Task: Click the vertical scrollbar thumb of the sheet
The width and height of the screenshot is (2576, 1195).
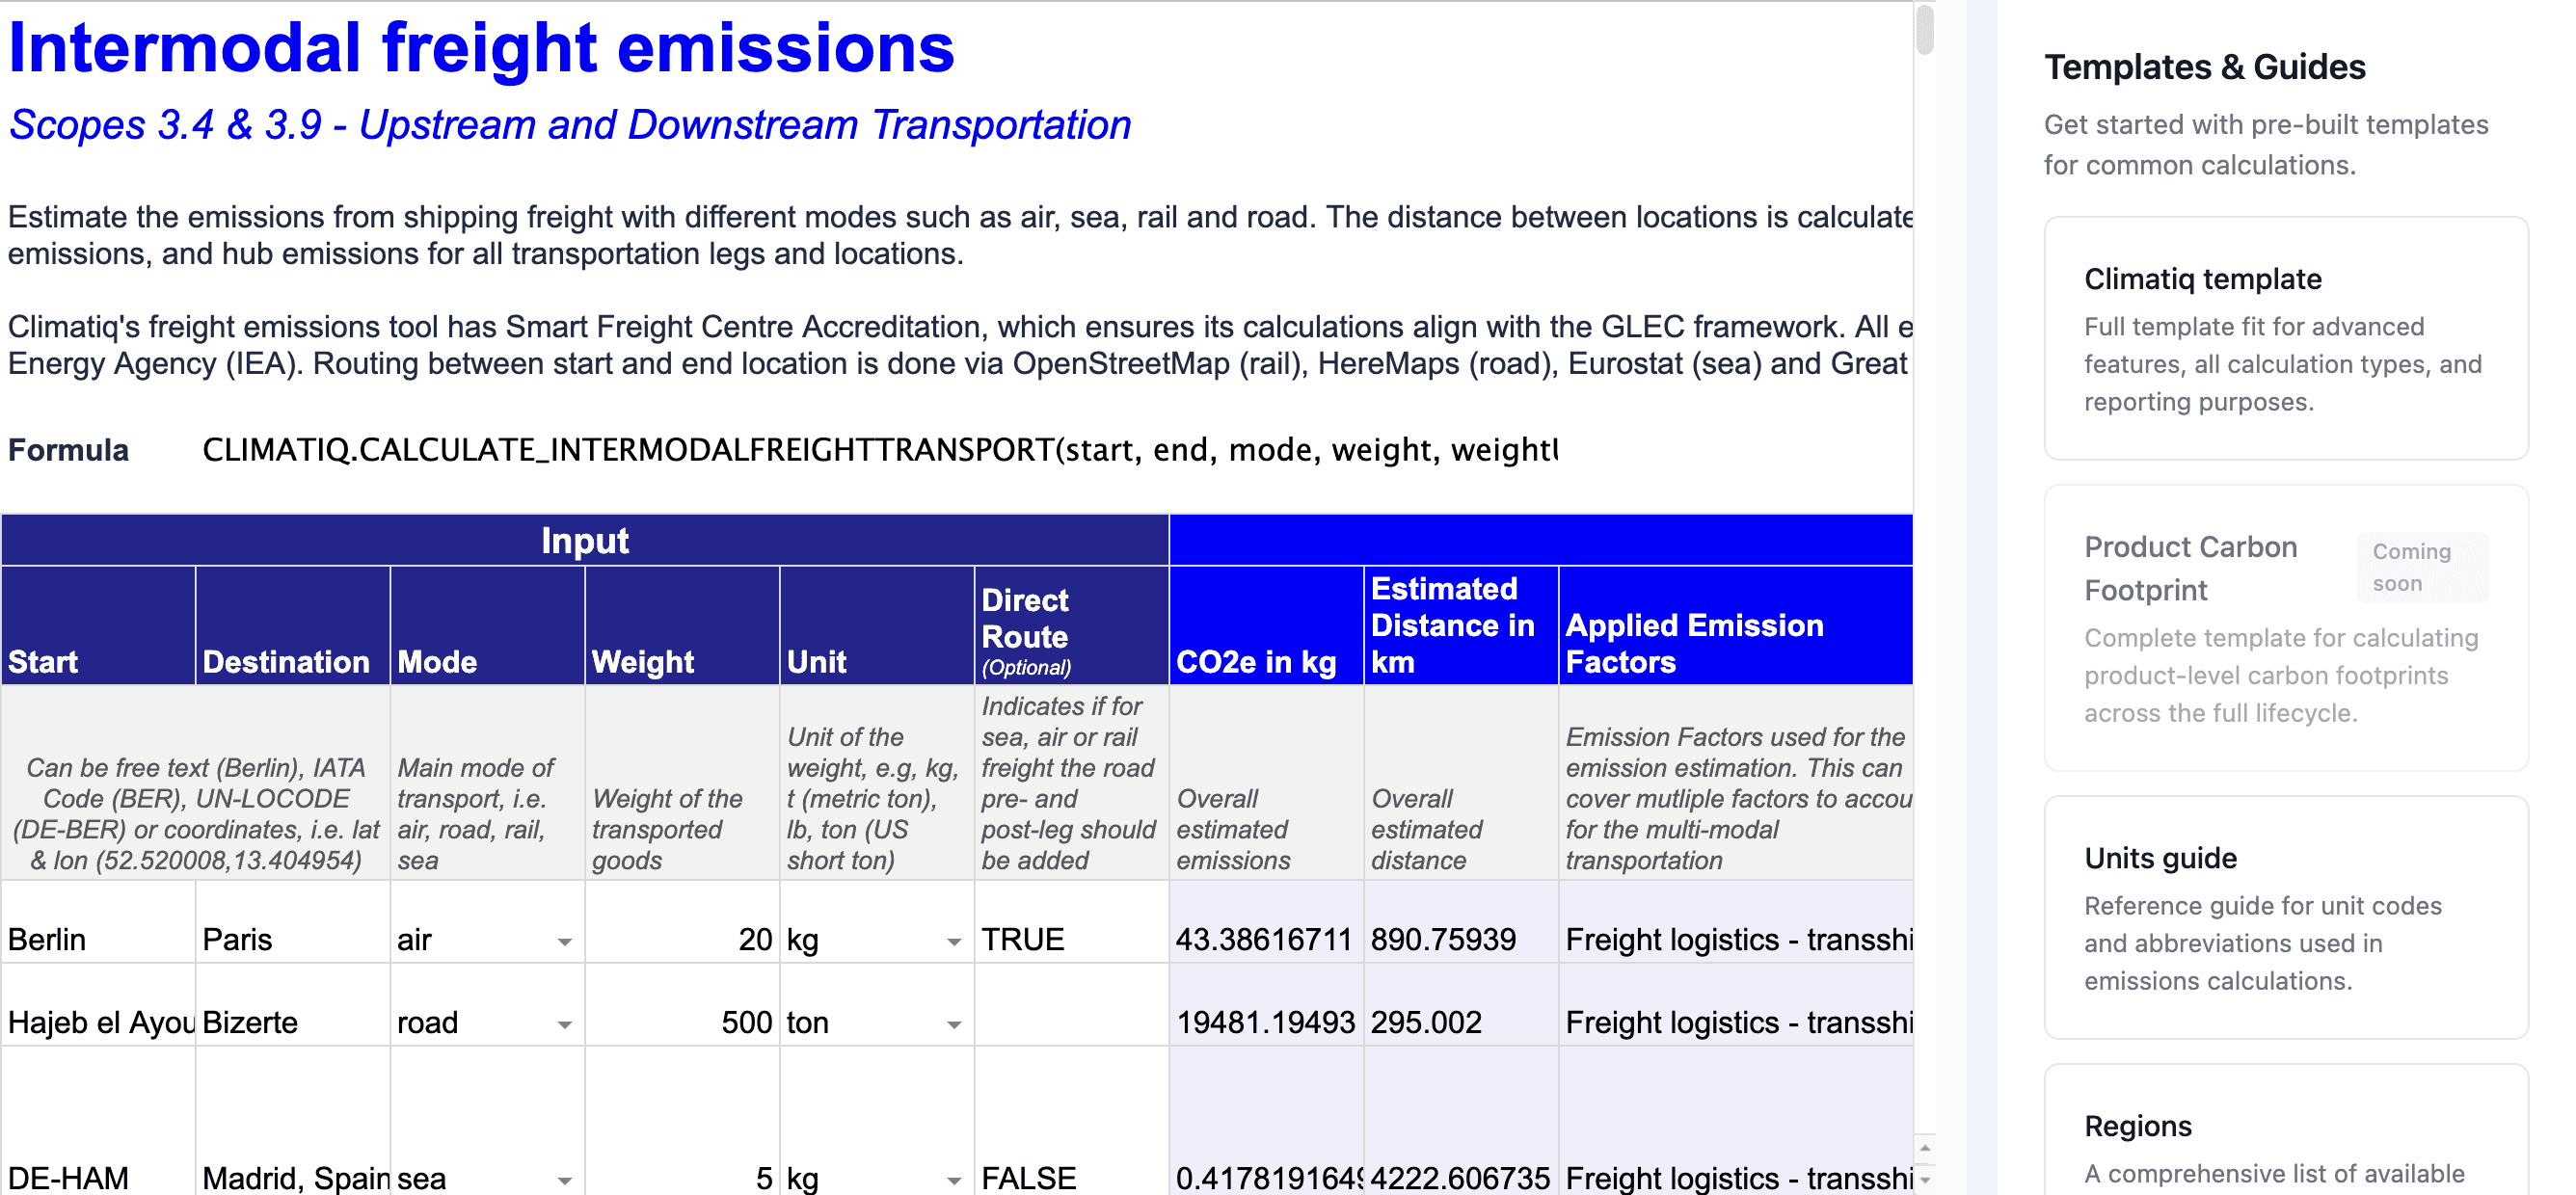Action: click(1925, 30)
